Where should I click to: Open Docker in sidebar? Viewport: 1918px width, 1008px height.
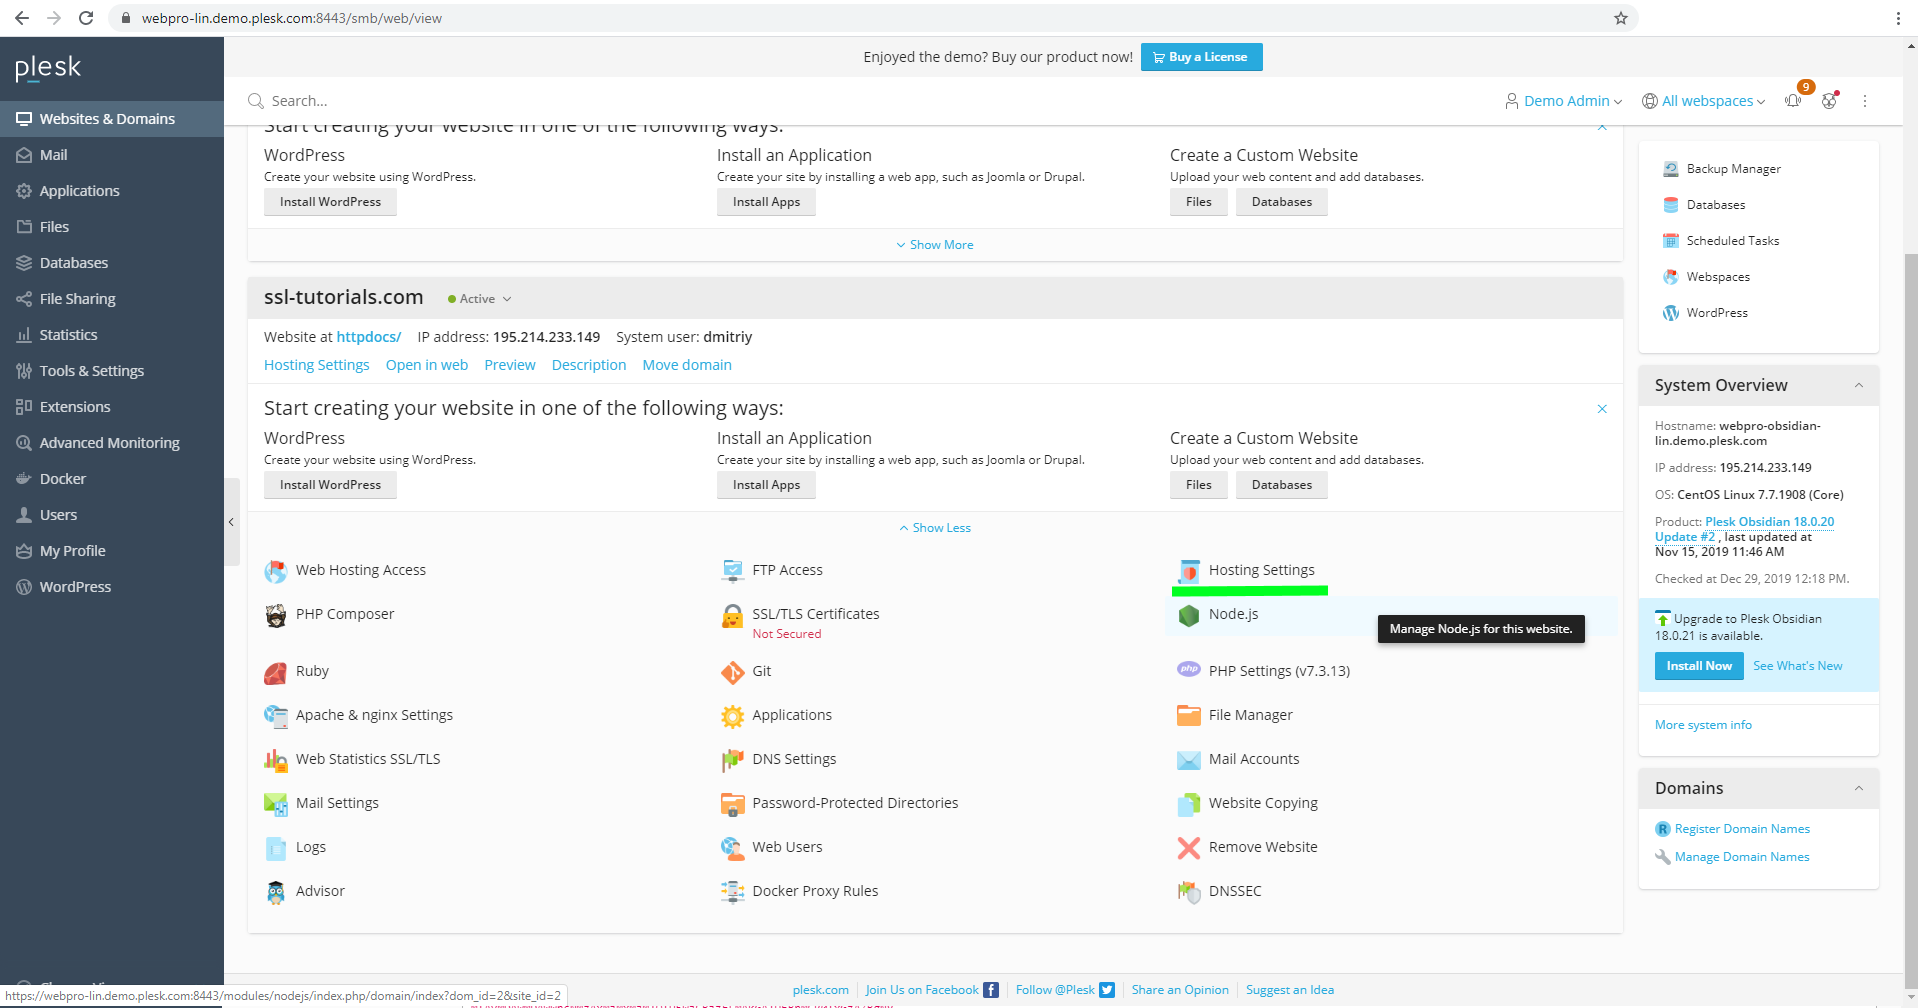pos(112,479)
